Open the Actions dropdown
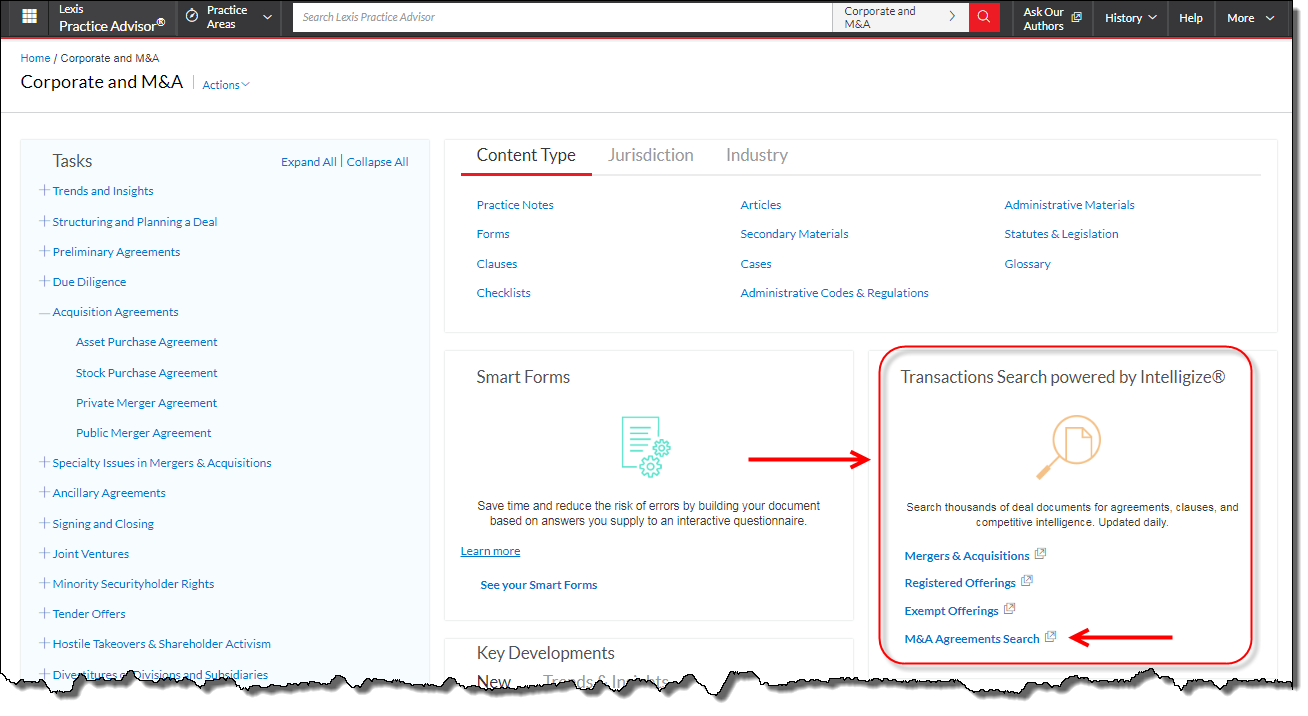Image resolution: width=1308 pixels, height=716 pixels. (x=226, y=85)
